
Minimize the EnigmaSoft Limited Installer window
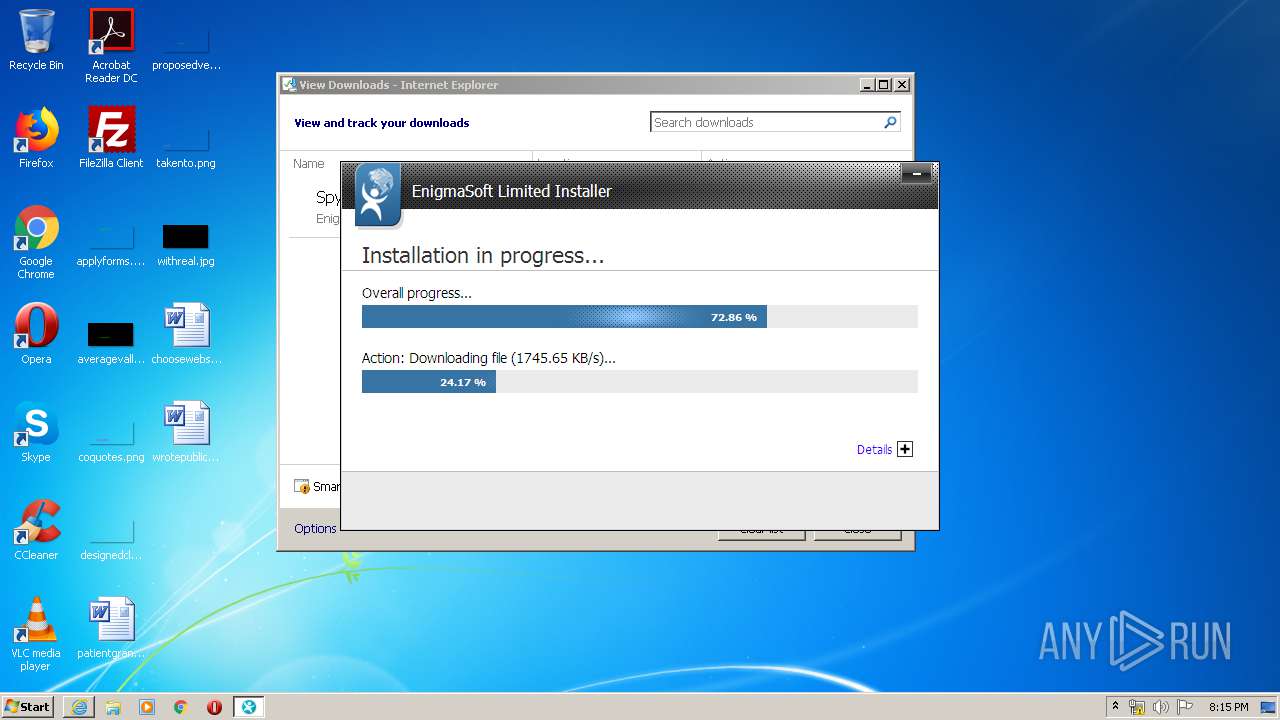[916, 174]
